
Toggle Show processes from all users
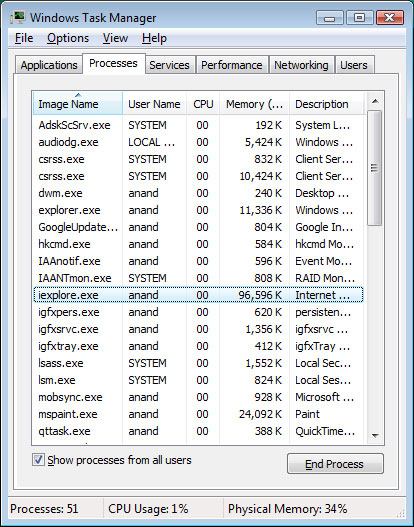click(38, 459)
